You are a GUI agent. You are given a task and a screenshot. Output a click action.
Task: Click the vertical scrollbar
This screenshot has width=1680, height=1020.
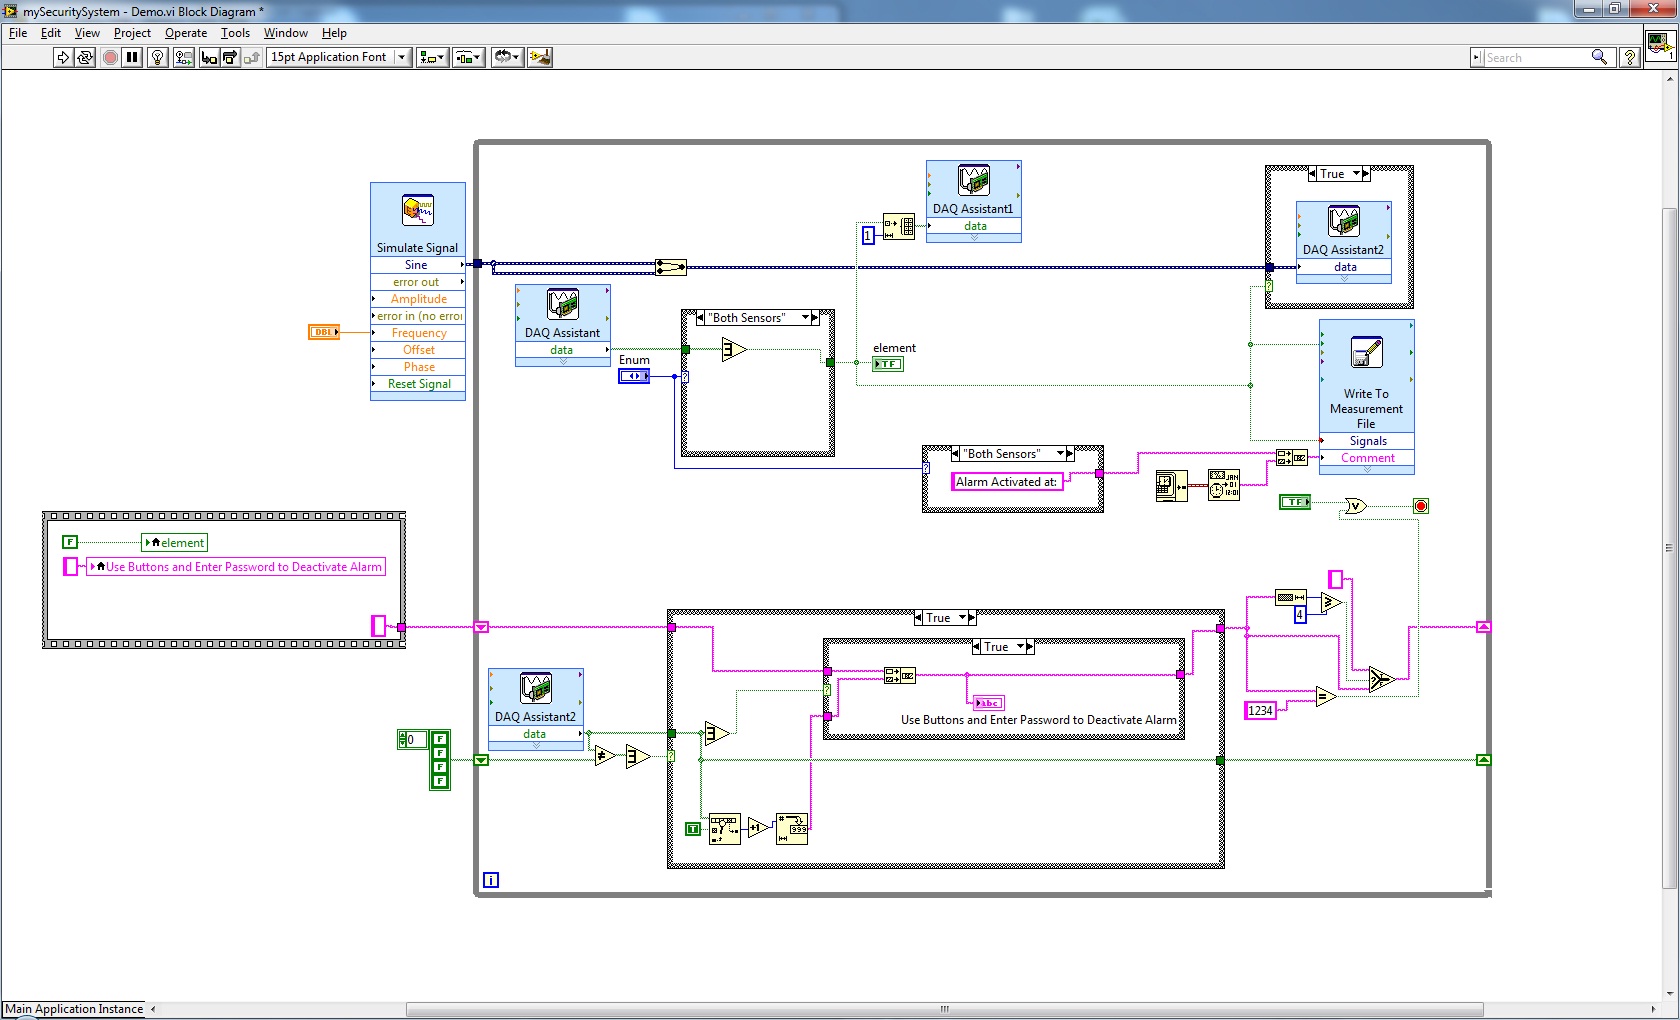pos(1668,547)
